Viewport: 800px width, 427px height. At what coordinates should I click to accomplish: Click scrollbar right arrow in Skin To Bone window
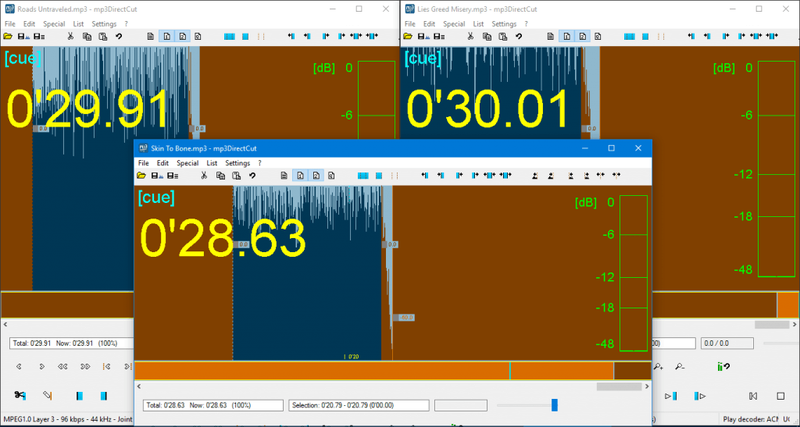click(x=647, y=387)
